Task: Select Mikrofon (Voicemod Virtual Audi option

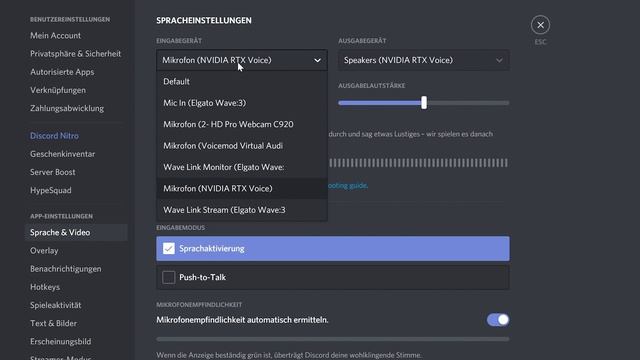Action: (242, 146)
